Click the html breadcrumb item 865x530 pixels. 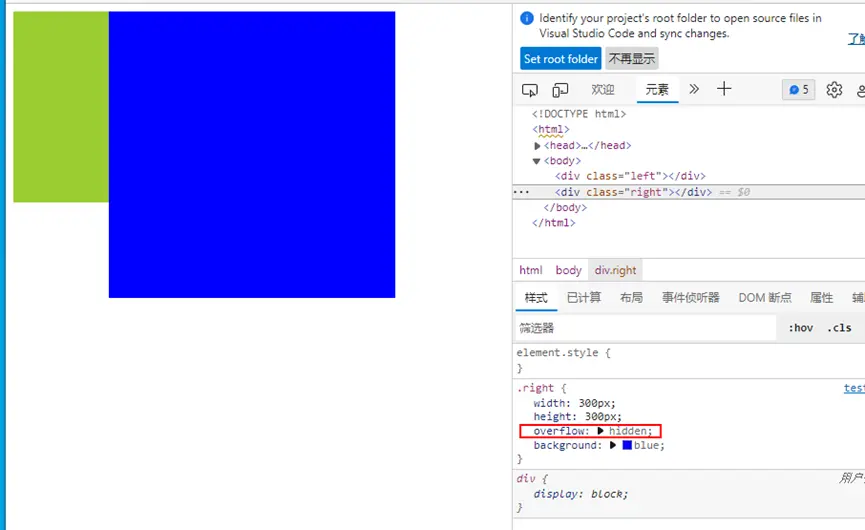click(x=531, y=270)
